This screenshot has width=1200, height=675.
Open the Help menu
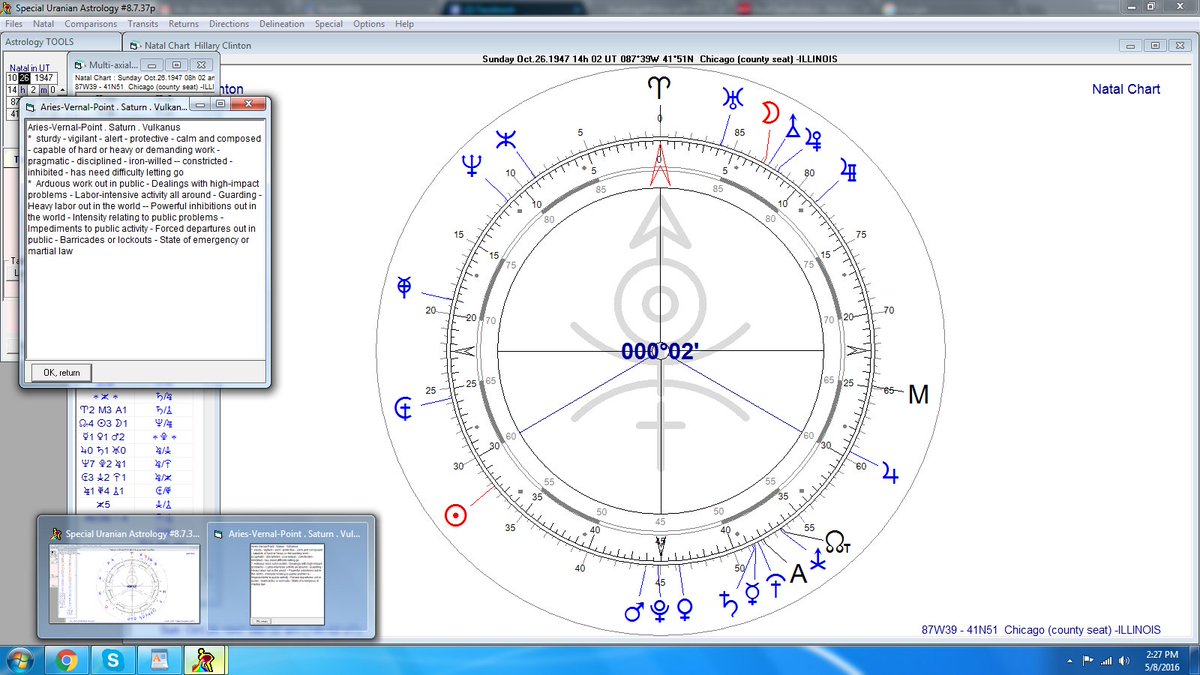coord(405,24)
